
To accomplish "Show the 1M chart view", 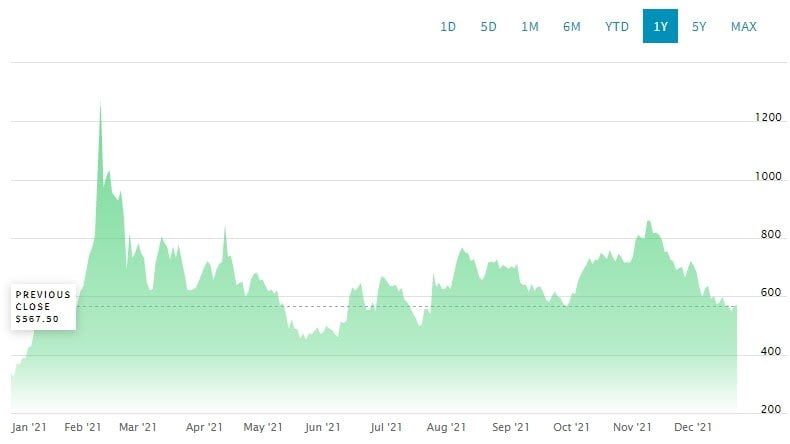I will tap(530, 27).
